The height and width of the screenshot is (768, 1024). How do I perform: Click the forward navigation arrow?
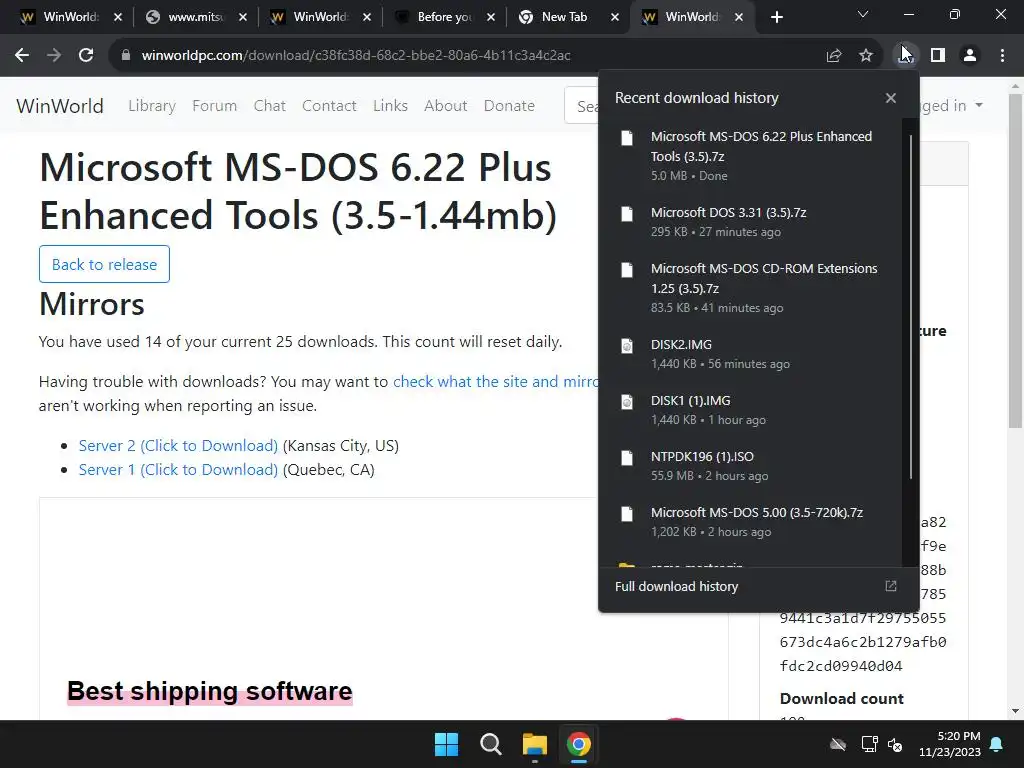[54, 56]
